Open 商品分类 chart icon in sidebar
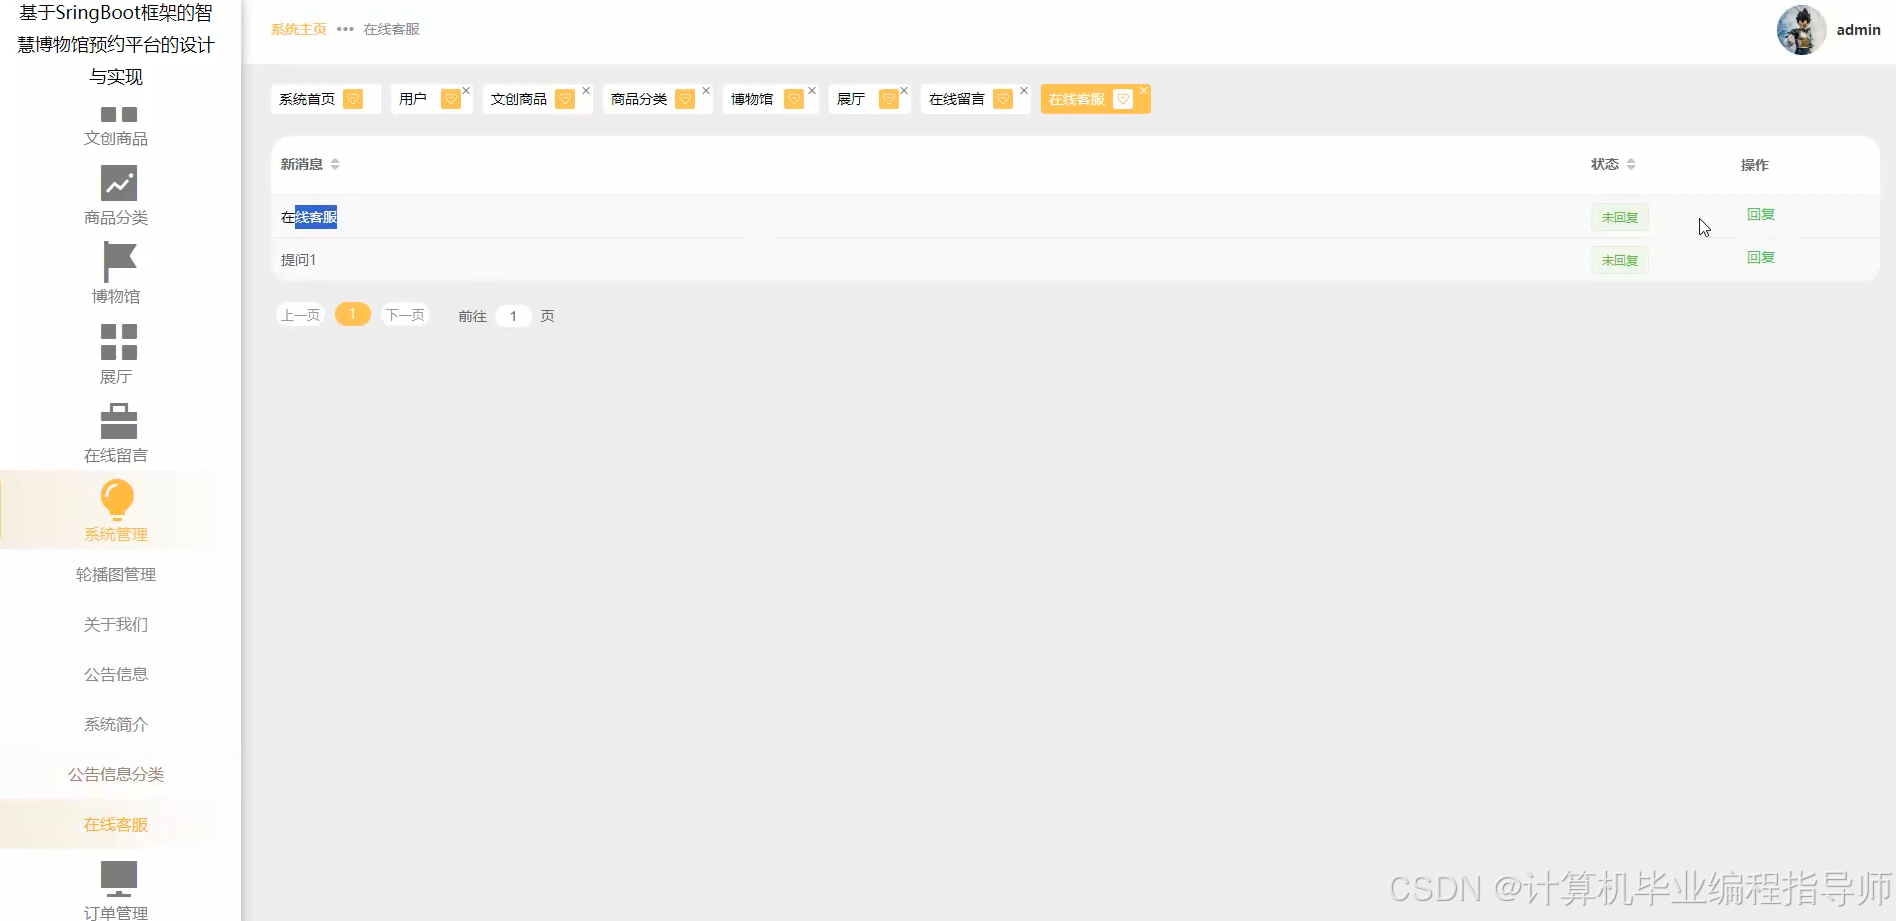 [x=119, y=183]
